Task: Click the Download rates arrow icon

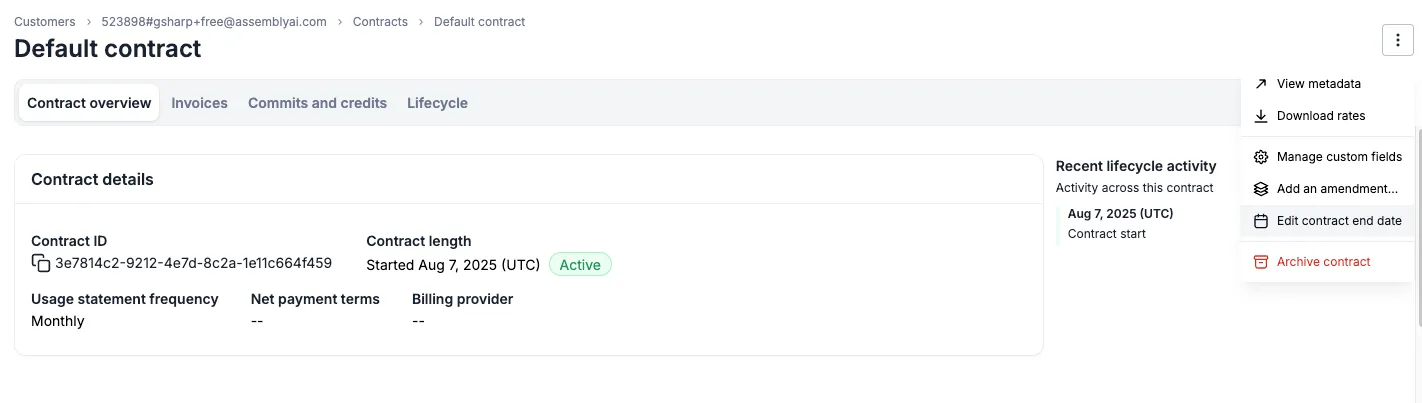Action: pyautogui.click(x=1261, y=116)
